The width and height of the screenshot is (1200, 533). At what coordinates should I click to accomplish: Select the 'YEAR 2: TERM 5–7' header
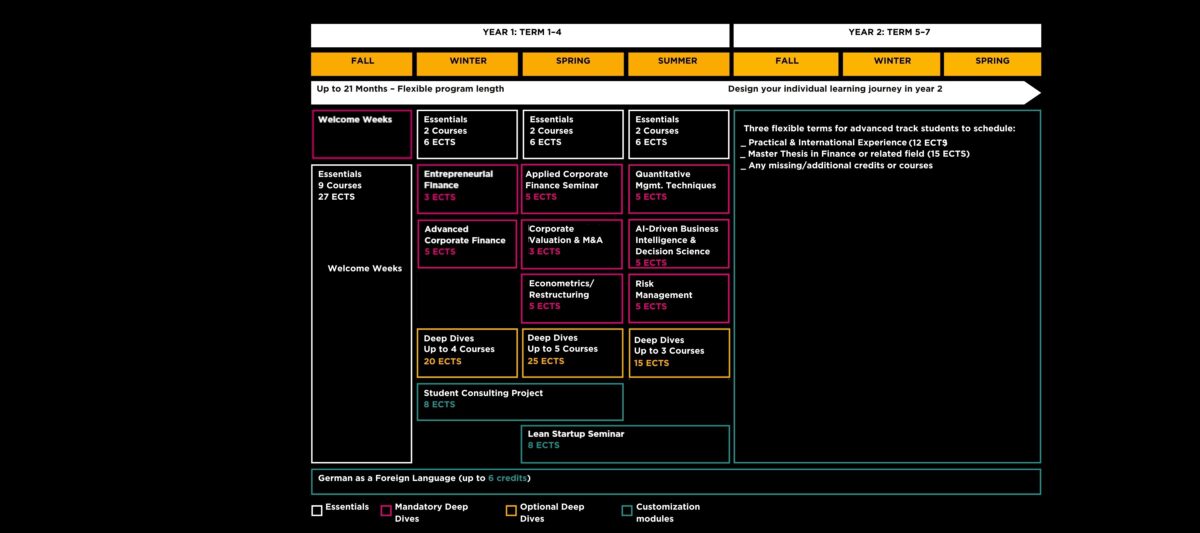pos(887,35)
